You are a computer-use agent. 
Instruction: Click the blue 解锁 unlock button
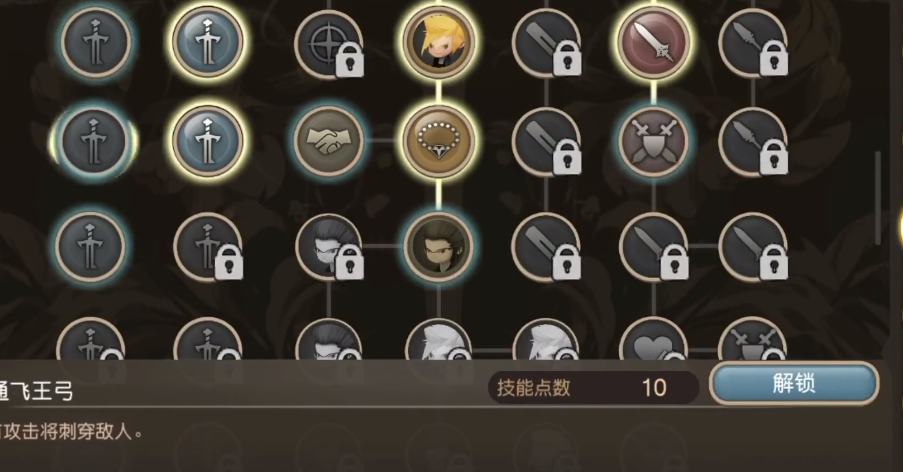tap(794, 383)
